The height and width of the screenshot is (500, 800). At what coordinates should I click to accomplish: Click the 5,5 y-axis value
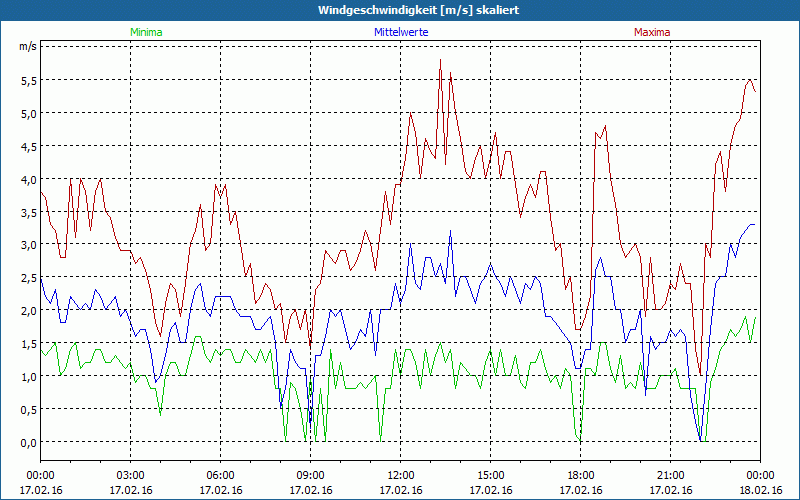click(x=29, y=80)
